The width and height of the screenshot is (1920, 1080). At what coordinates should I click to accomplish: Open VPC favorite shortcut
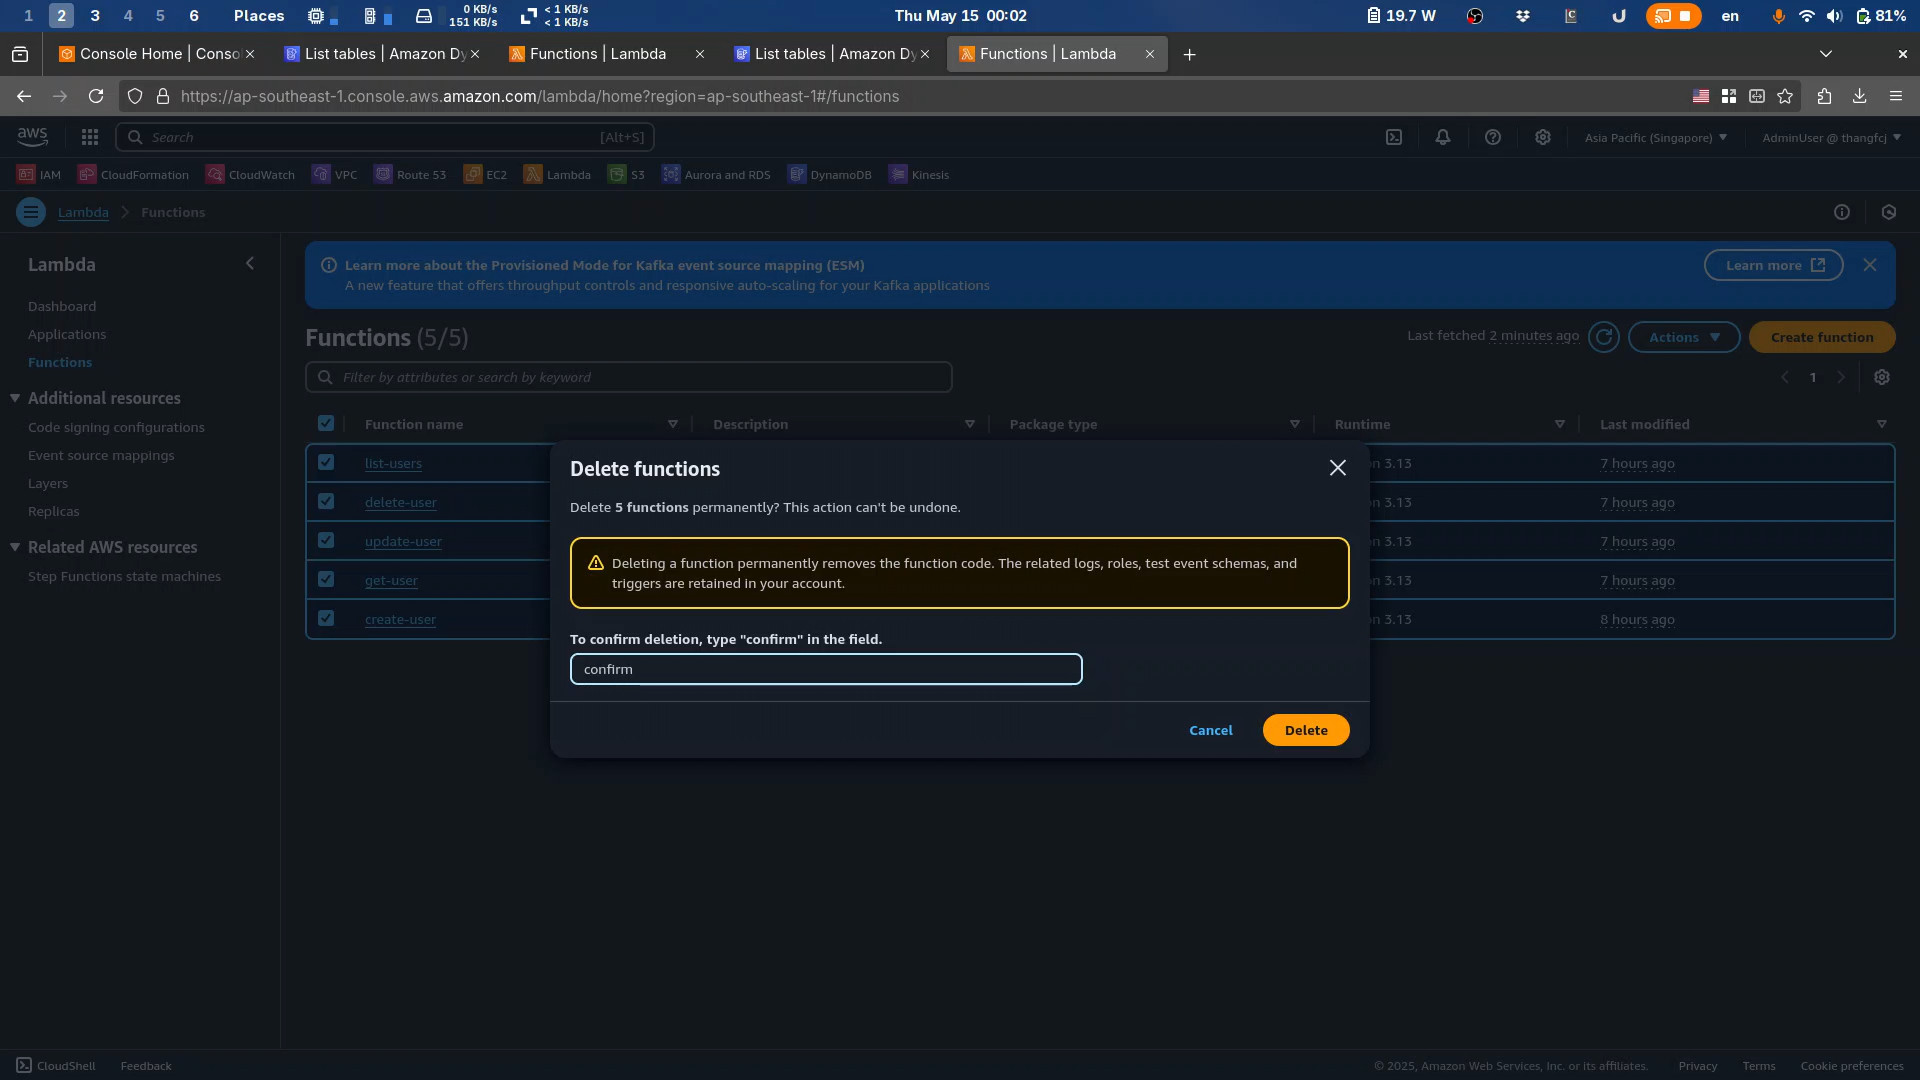coord(334,174)
